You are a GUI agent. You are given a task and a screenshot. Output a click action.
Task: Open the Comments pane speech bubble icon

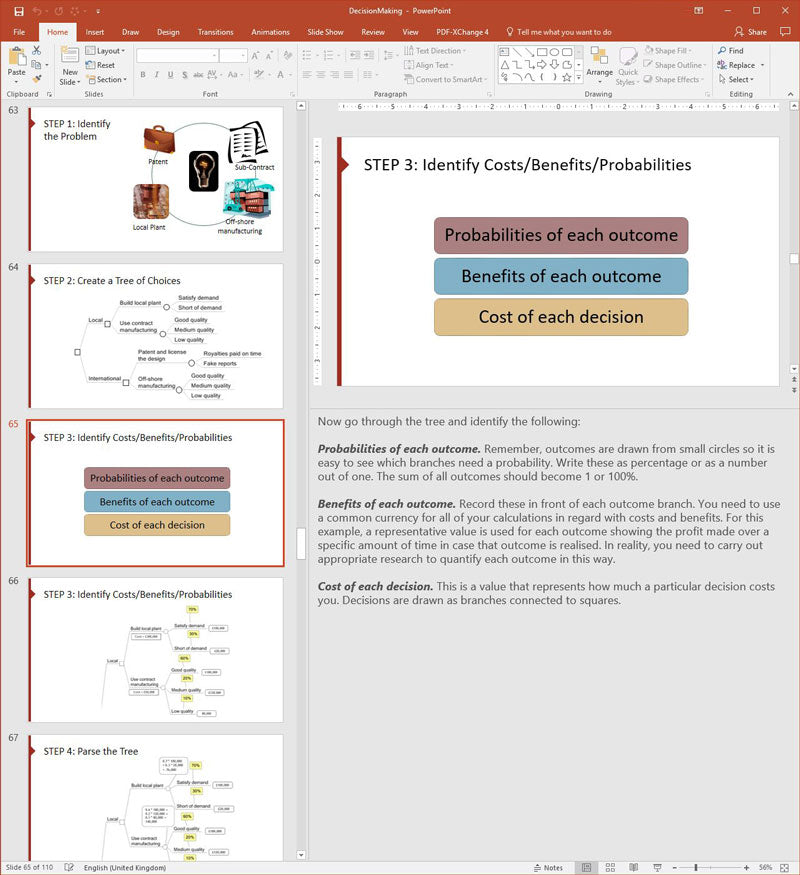point(785,32)
